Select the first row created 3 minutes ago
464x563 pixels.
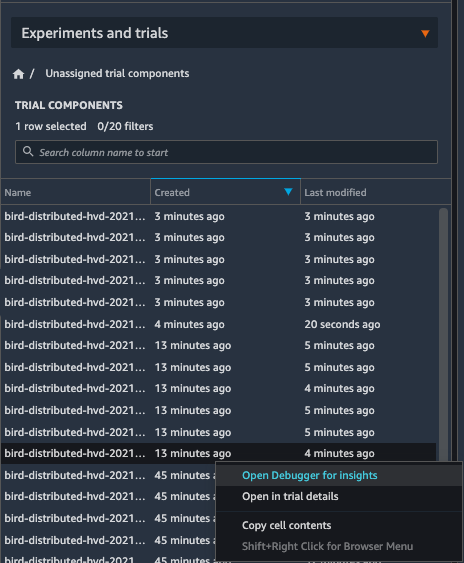click(218, 217)
